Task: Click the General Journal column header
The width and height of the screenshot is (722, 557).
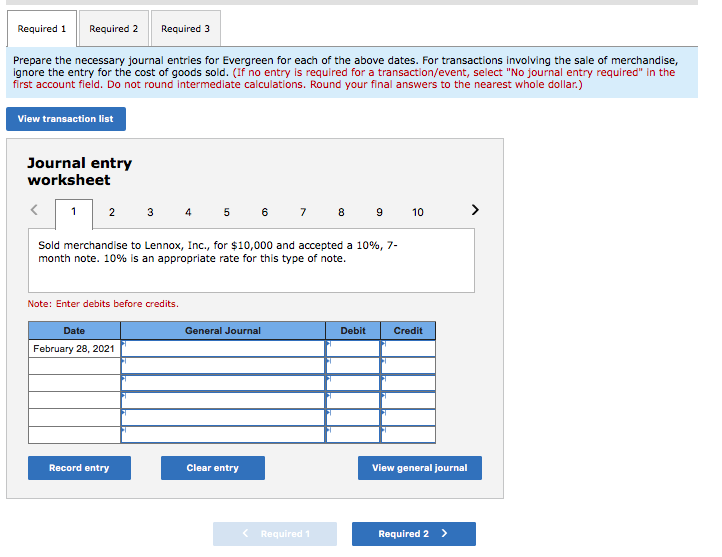Action: pyautogui.click(x=223, y=331)
